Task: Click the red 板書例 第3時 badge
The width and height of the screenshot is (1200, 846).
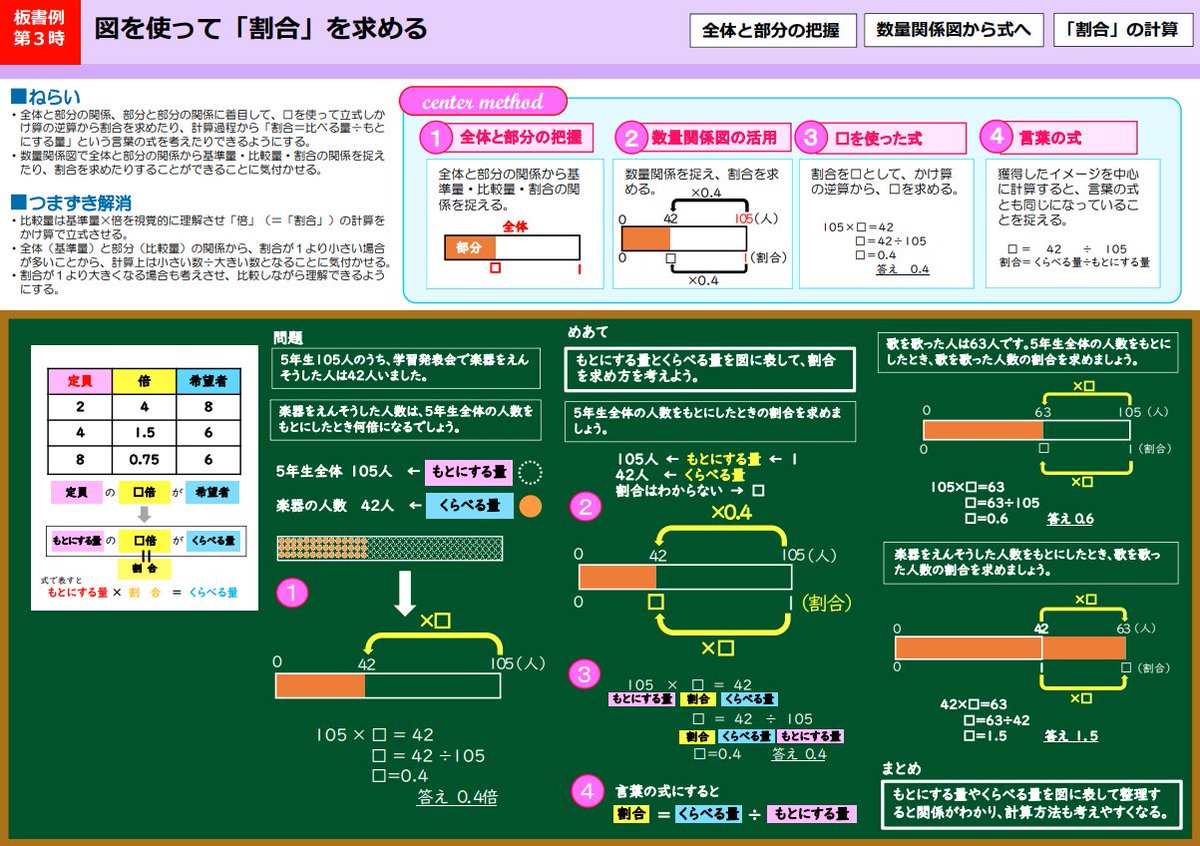Action: [39, 31]
